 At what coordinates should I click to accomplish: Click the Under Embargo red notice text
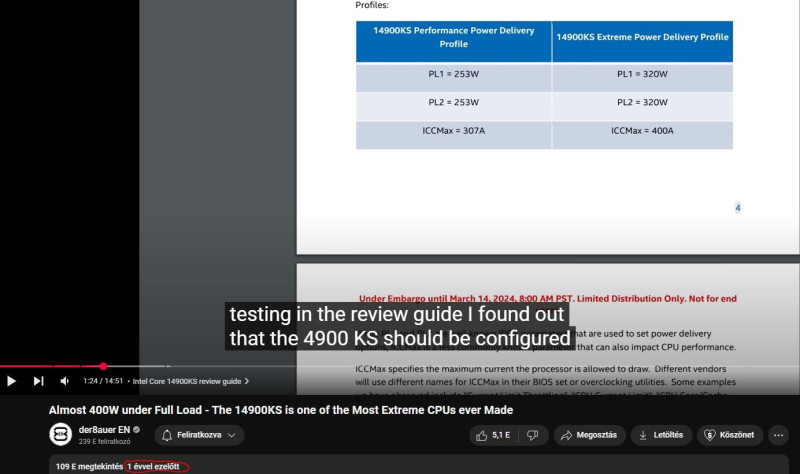coord(547,298)
